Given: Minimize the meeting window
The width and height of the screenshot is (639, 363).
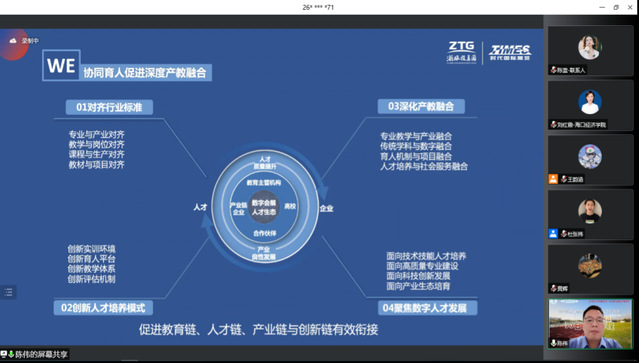Looking at the screenshot, I should click(602, 7).
